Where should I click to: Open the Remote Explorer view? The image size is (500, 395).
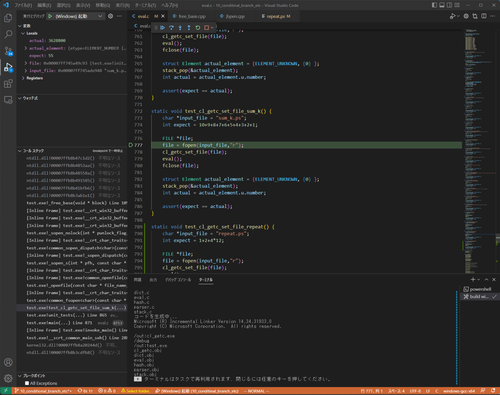point(8,100)
